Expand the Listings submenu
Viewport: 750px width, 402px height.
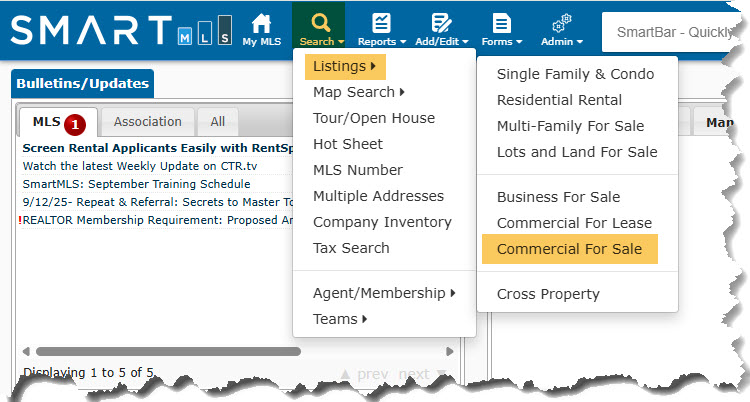pyautogui.click(x=345, y=66)
